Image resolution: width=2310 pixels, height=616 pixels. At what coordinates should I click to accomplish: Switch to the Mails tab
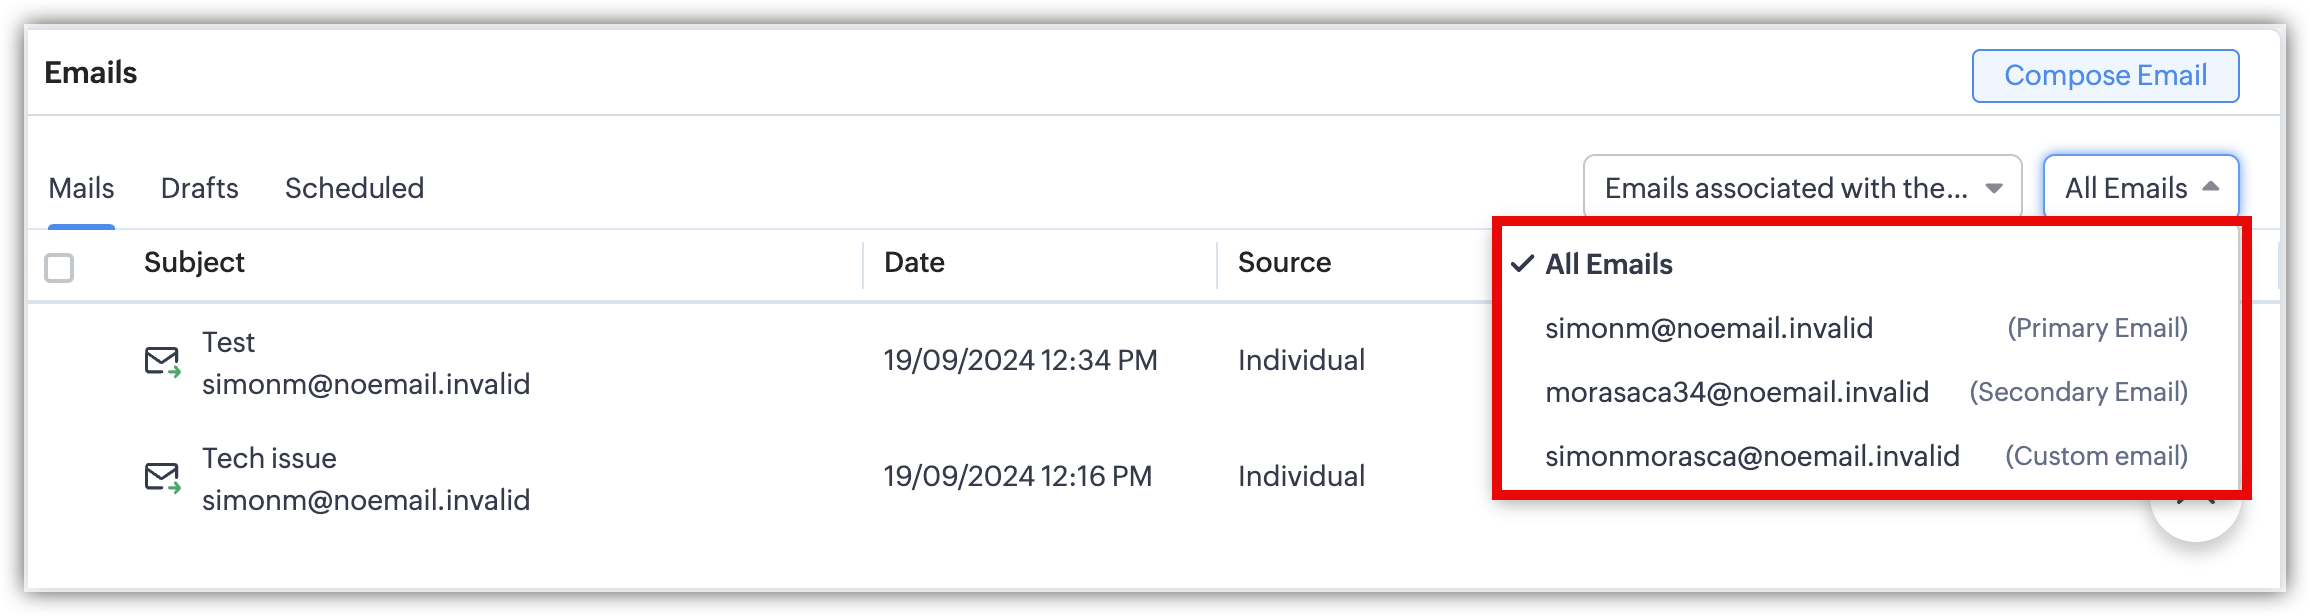[81, 188]
